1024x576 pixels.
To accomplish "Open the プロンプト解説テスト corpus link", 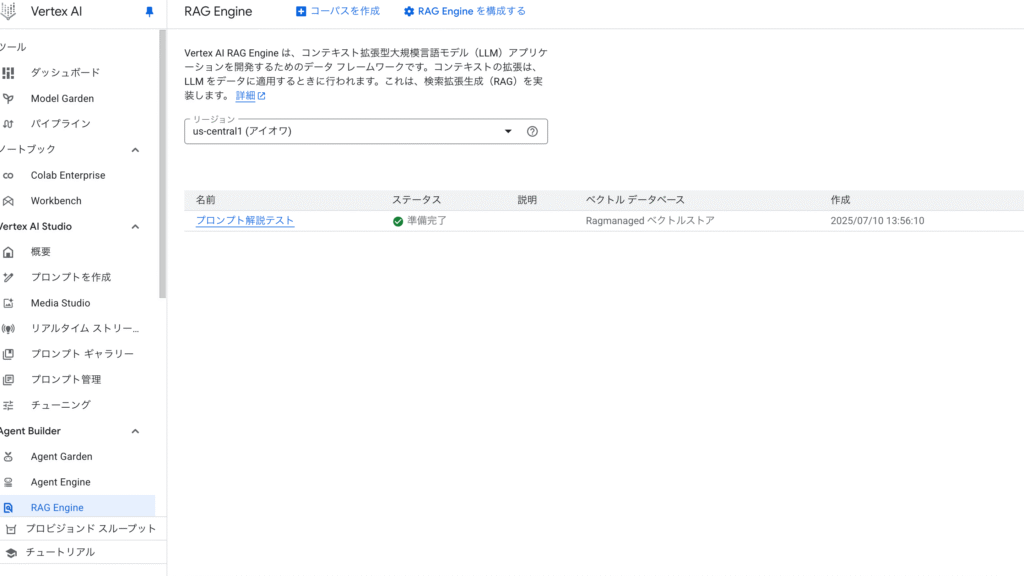I will click(245, 221).
